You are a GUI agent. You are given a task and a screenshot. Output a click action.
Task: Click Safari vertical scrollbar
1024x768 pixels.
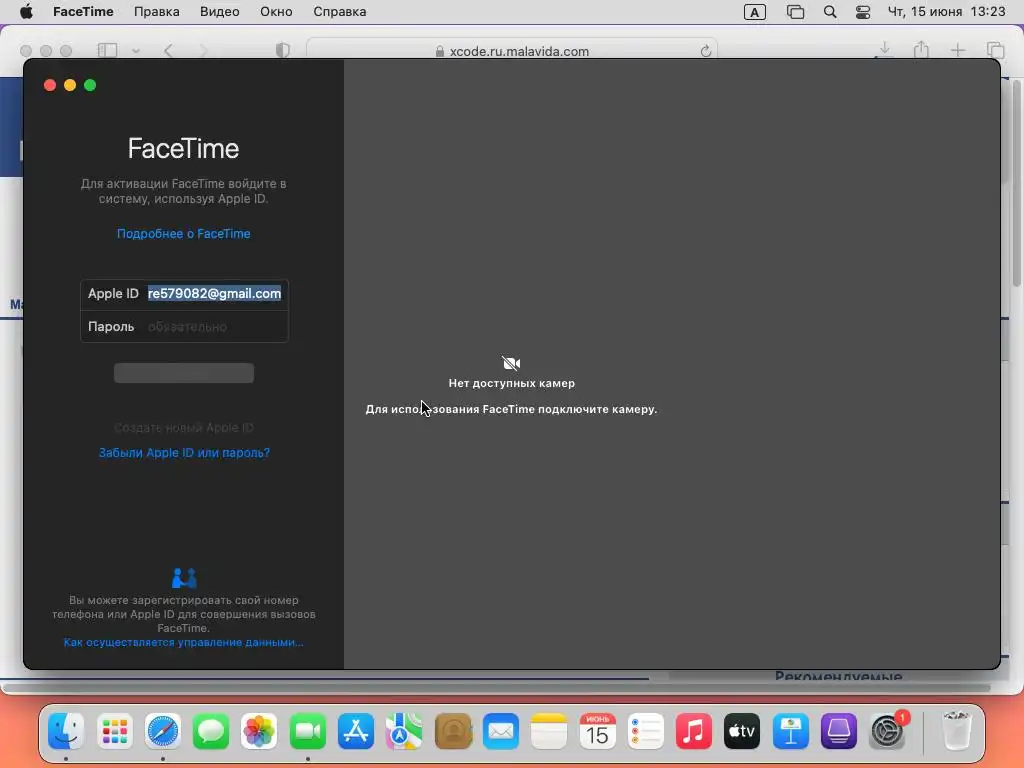(x=1017, y=183)
